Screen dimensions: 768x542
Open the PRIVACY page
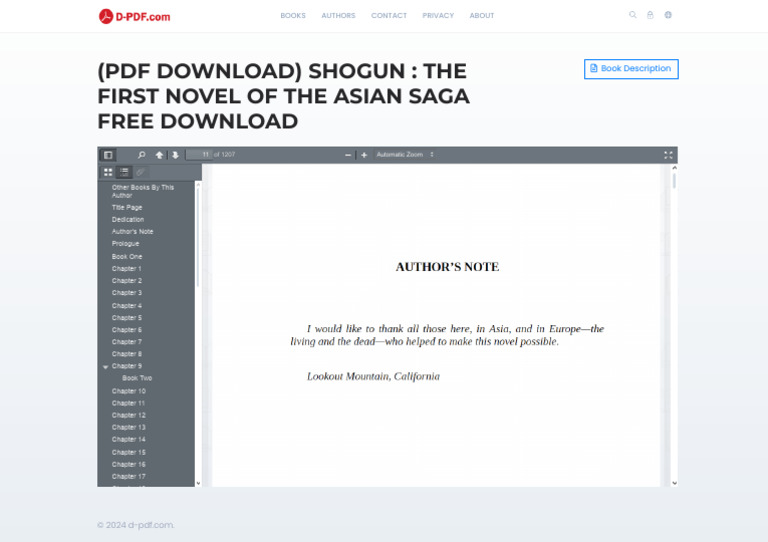[438, 16]
